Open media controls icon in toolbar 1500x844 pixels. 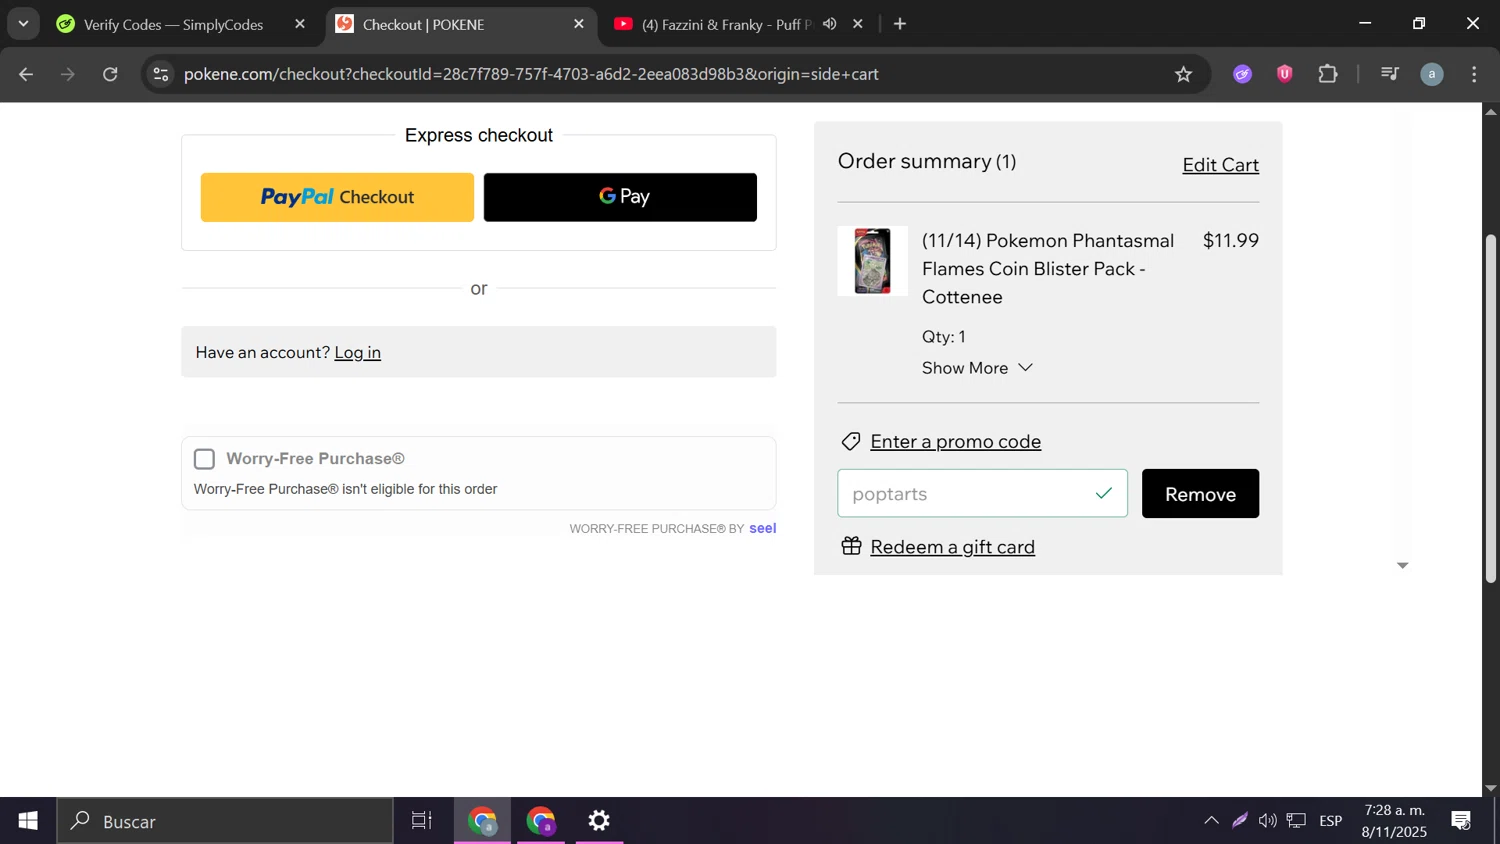pyautogui.click(x=1389, y=74)
